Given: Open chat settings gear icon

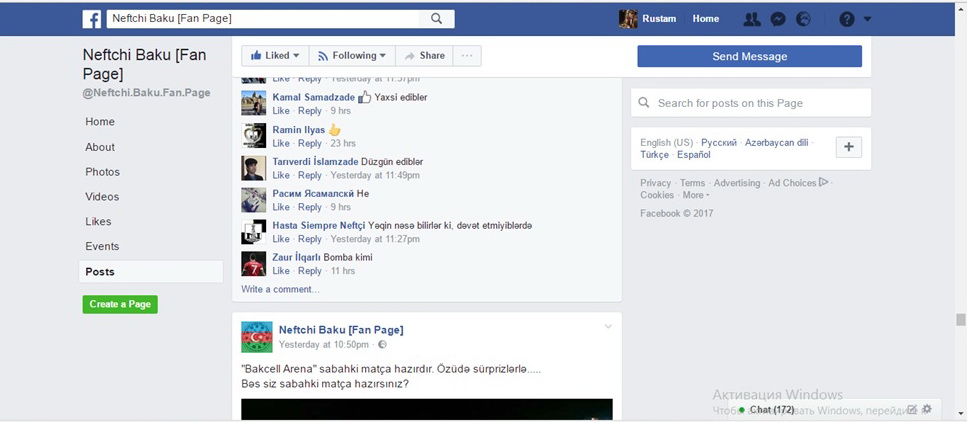Looking at the screenshot, I should [x=926, y=409].
